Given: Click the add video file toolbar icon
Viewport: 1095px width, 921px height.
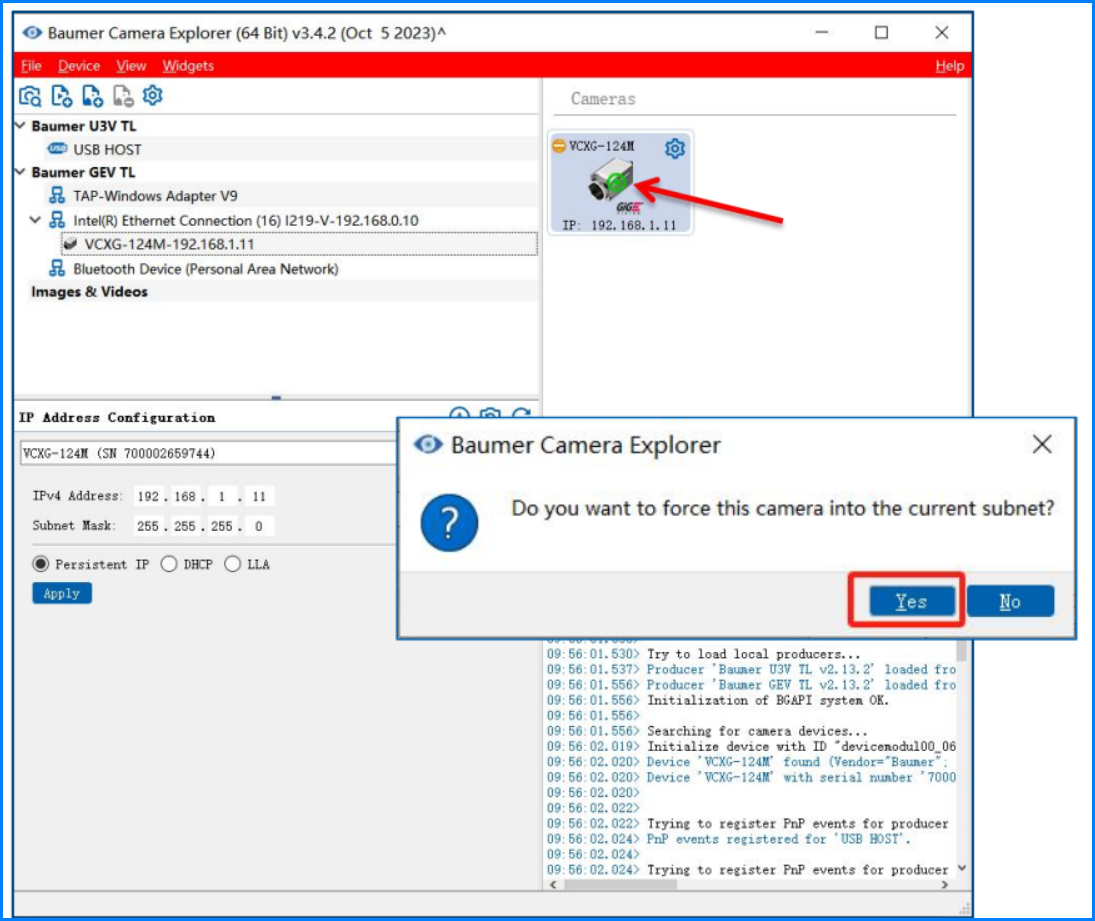Looking at the screenshot, I should click(61, 96).
